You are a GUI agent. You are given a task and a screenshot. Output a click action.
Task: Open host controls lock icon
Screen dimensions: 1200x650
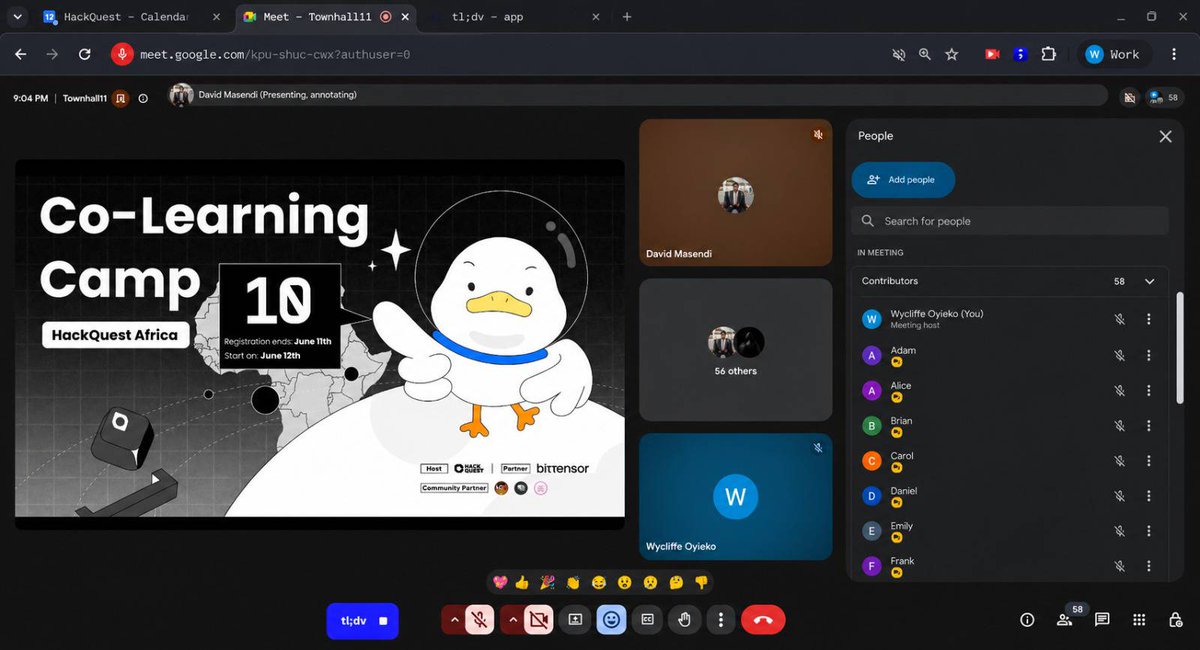pyautogui.click(x=1176, y=620)
